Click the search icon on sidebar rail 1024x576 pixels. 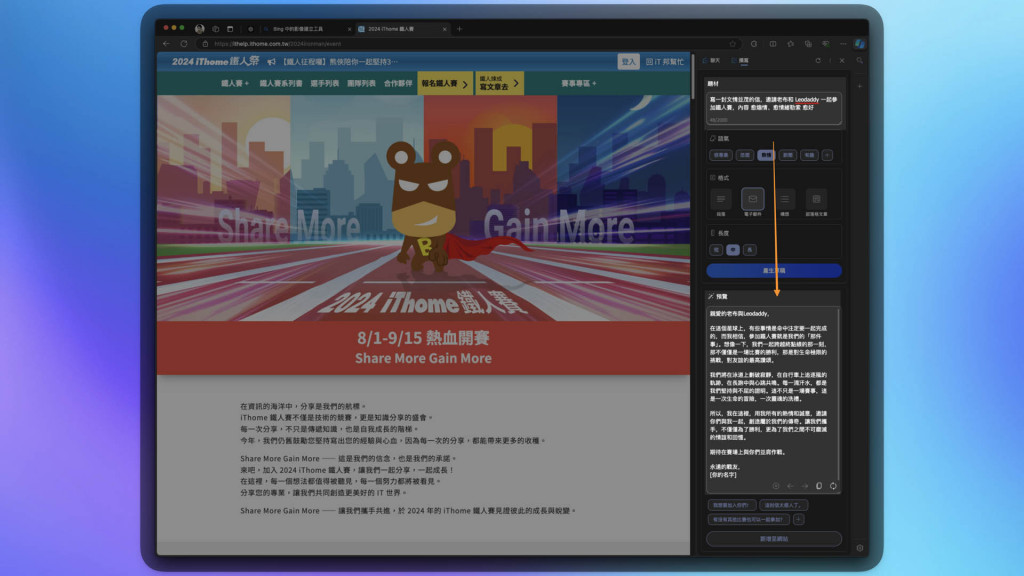pos(859,61)
